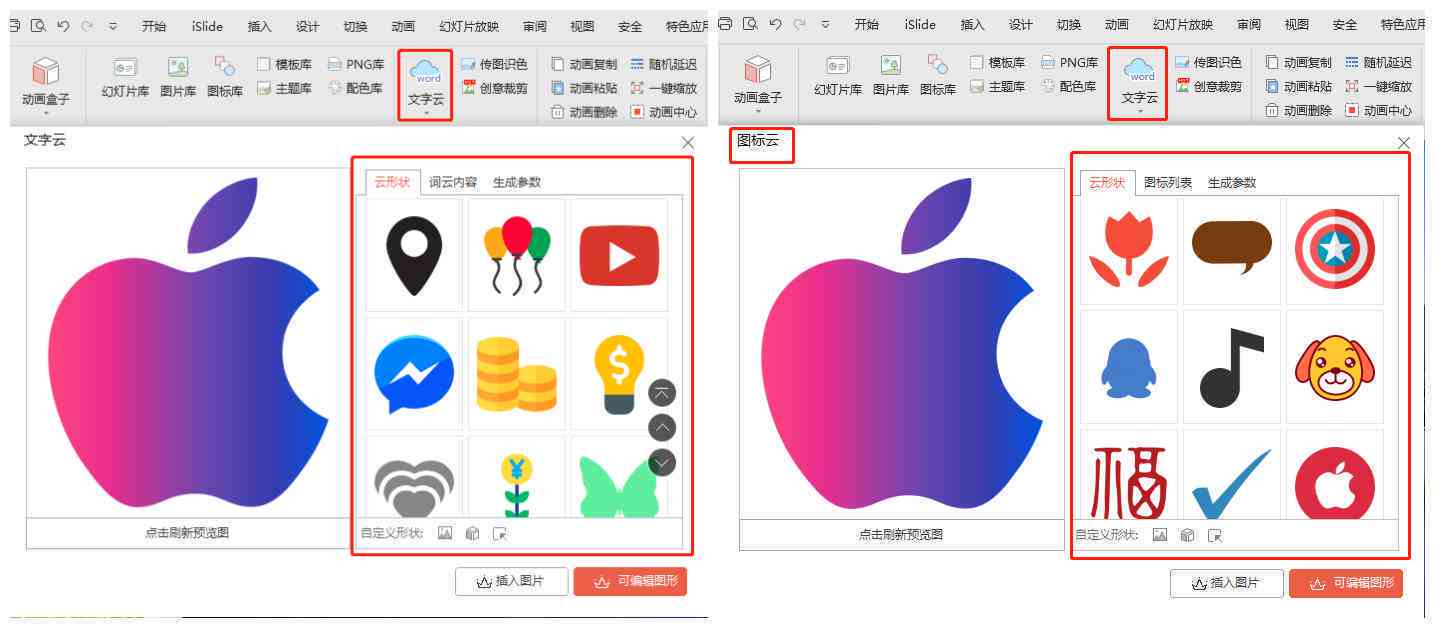Click 动画中心 above the 文字云 dialog
Image resolution: width=1435 pixels, height=628 pixels.
tap(664, 112)
